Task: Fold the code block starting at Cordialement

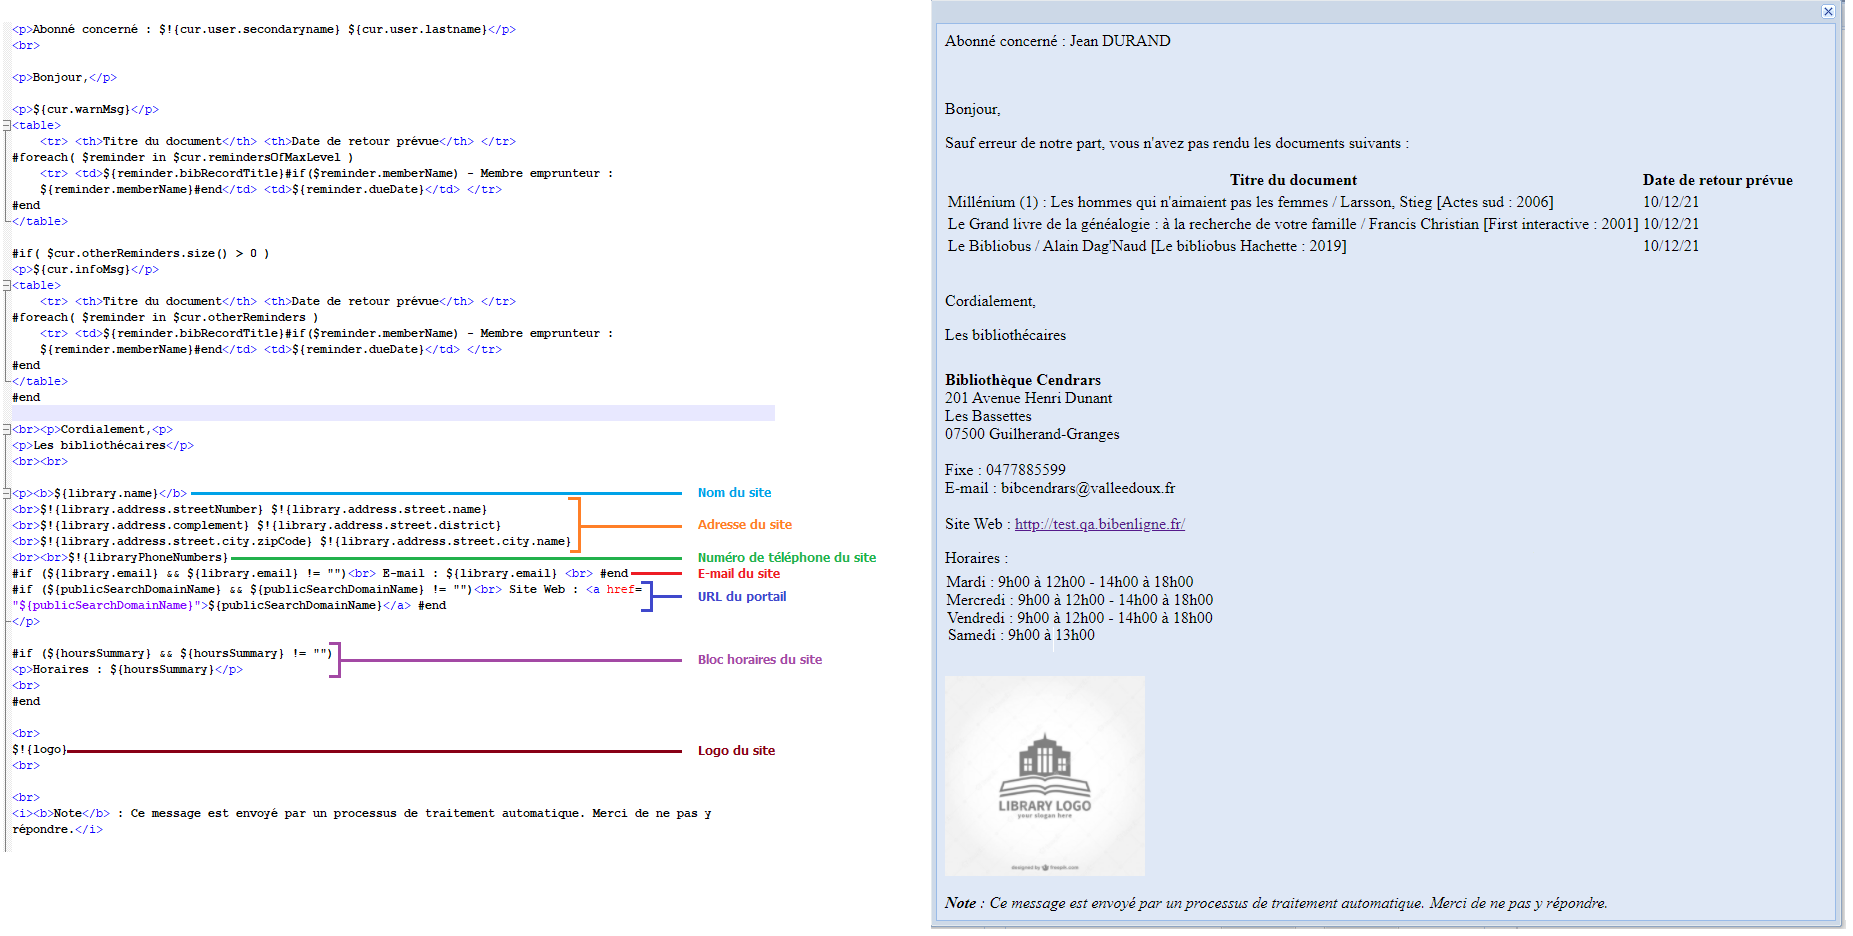Action: coord(7,430)
